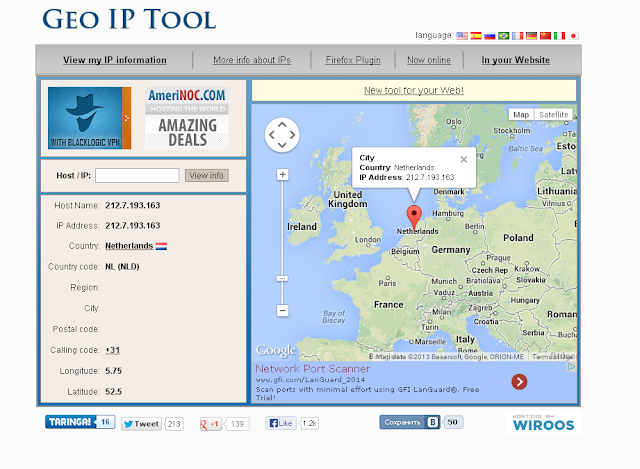Like the page on Facebook

(281, 423)
